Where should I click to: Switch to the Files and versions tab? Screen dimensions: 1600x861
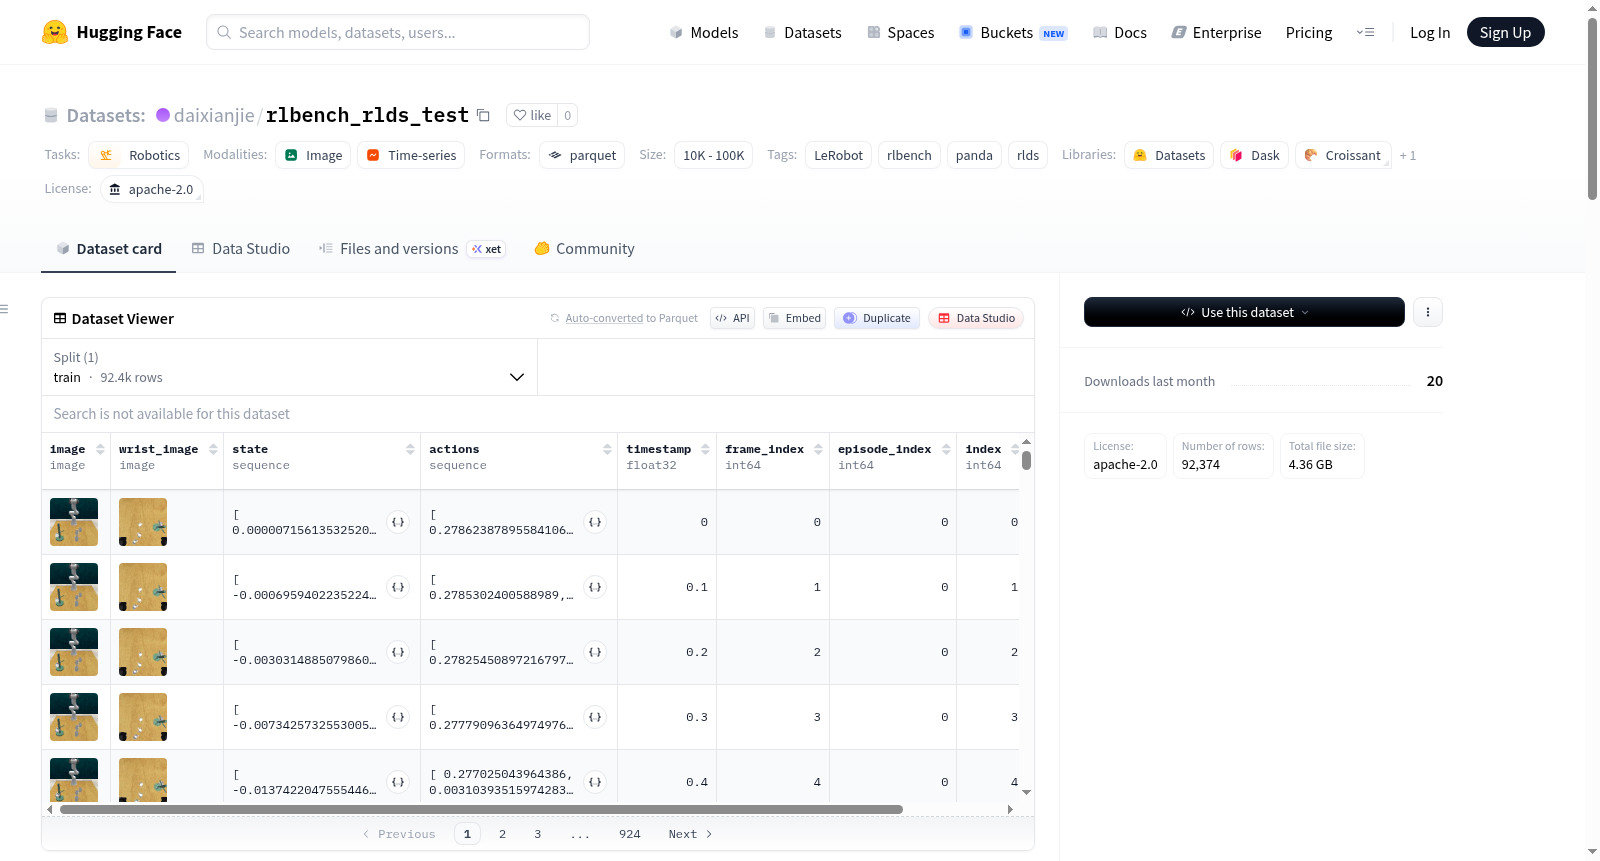tap(412, 249)
